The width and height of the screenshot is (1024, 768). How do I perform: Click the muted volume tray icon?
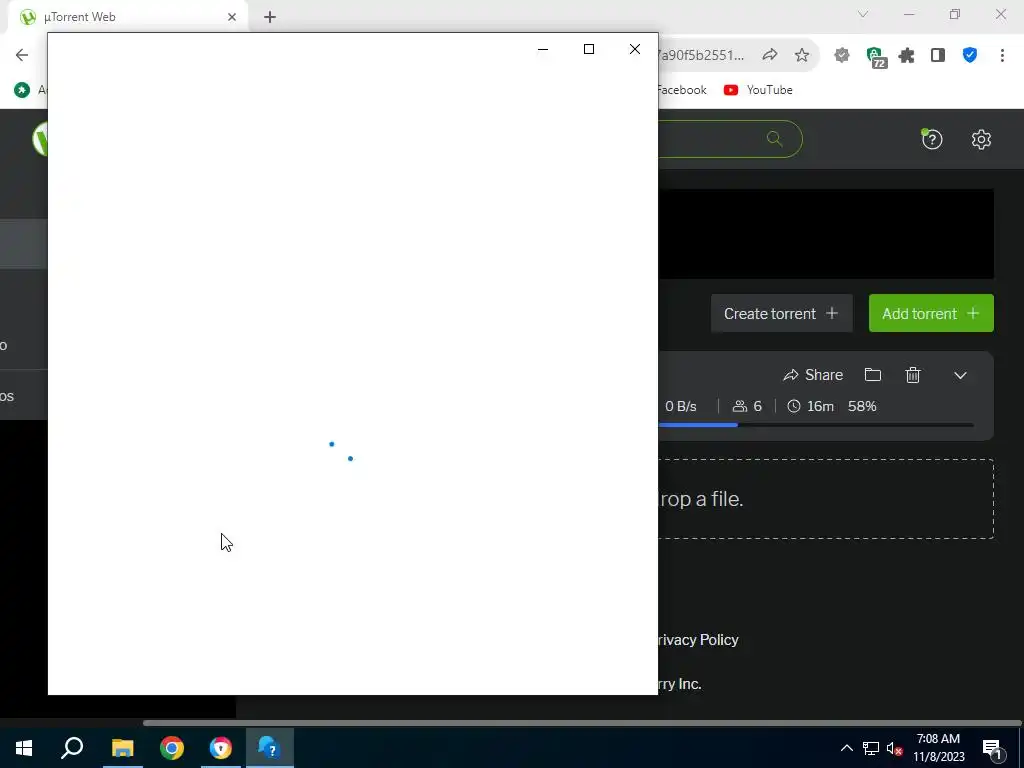click(895, 748)
